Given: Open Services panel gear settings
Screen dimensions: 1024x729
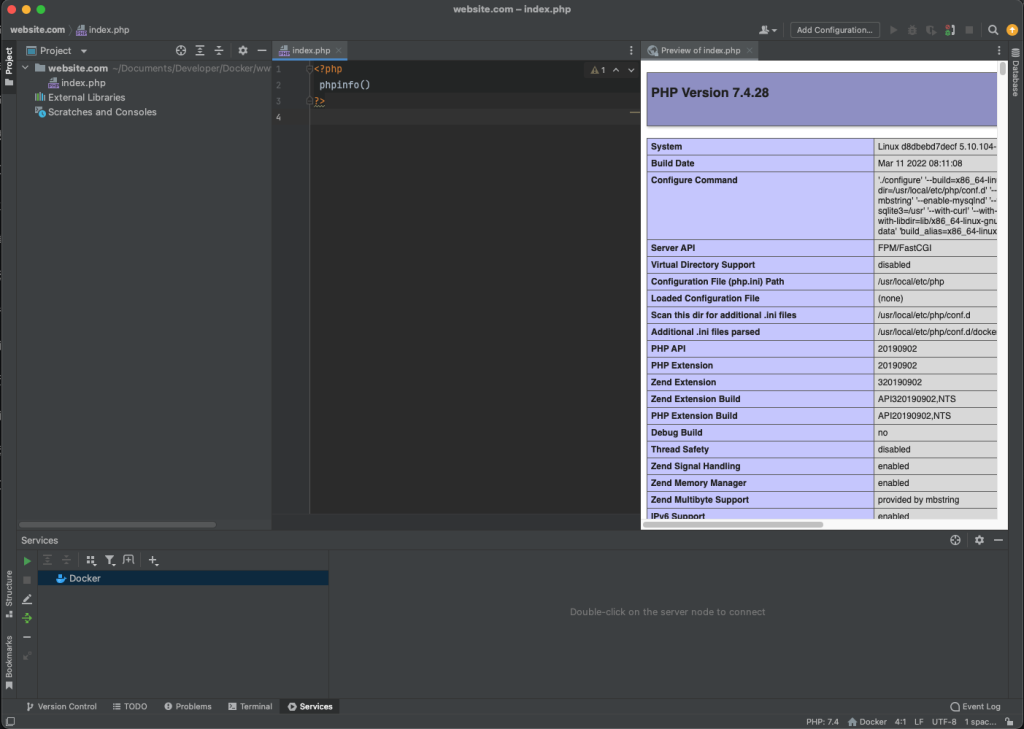Looking at the screenshot, I should coord(979,540).
